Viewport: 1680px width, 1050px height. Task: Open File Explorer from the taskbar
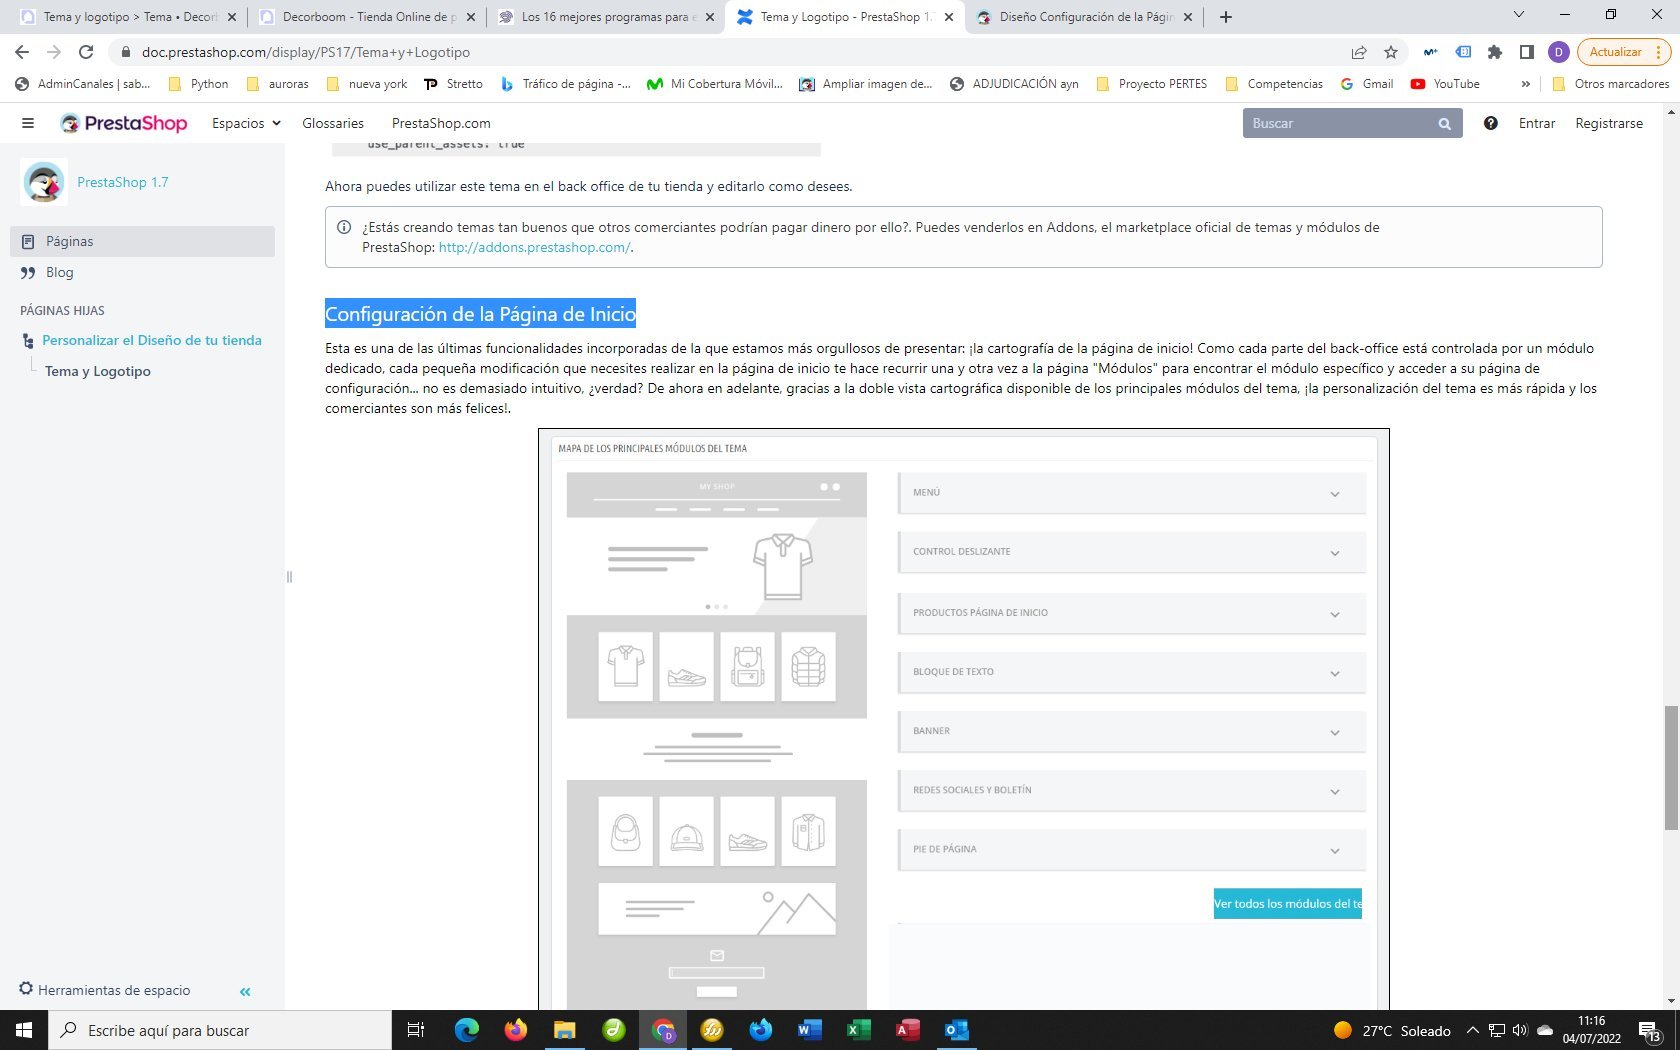tap(565, 1030)
